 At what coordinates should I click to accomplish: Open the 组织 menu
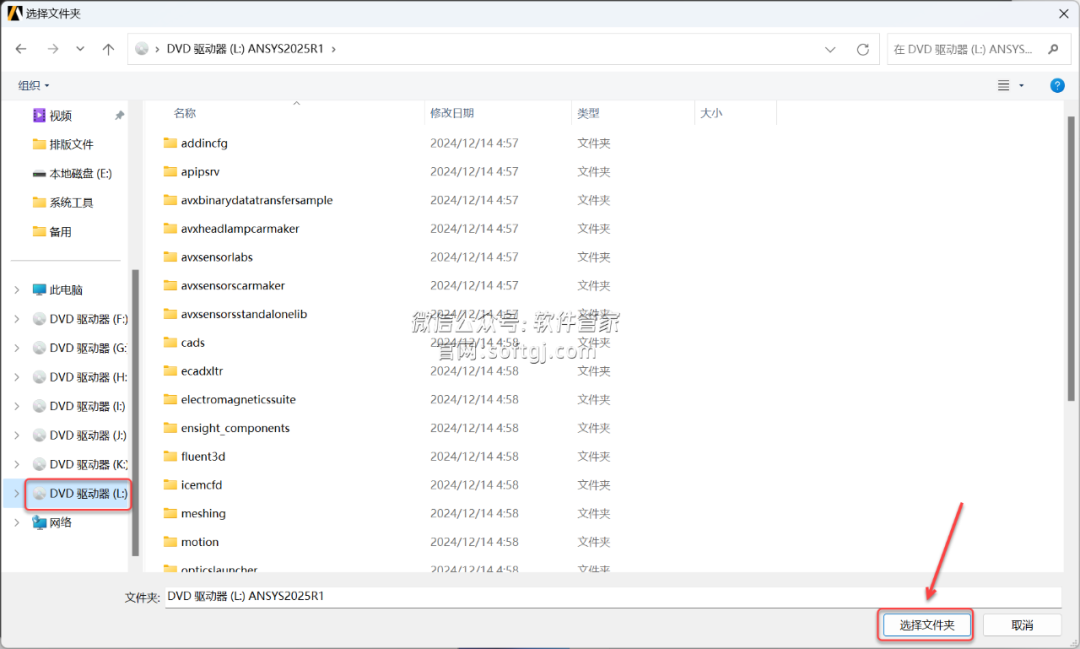(x=33, y=85)
